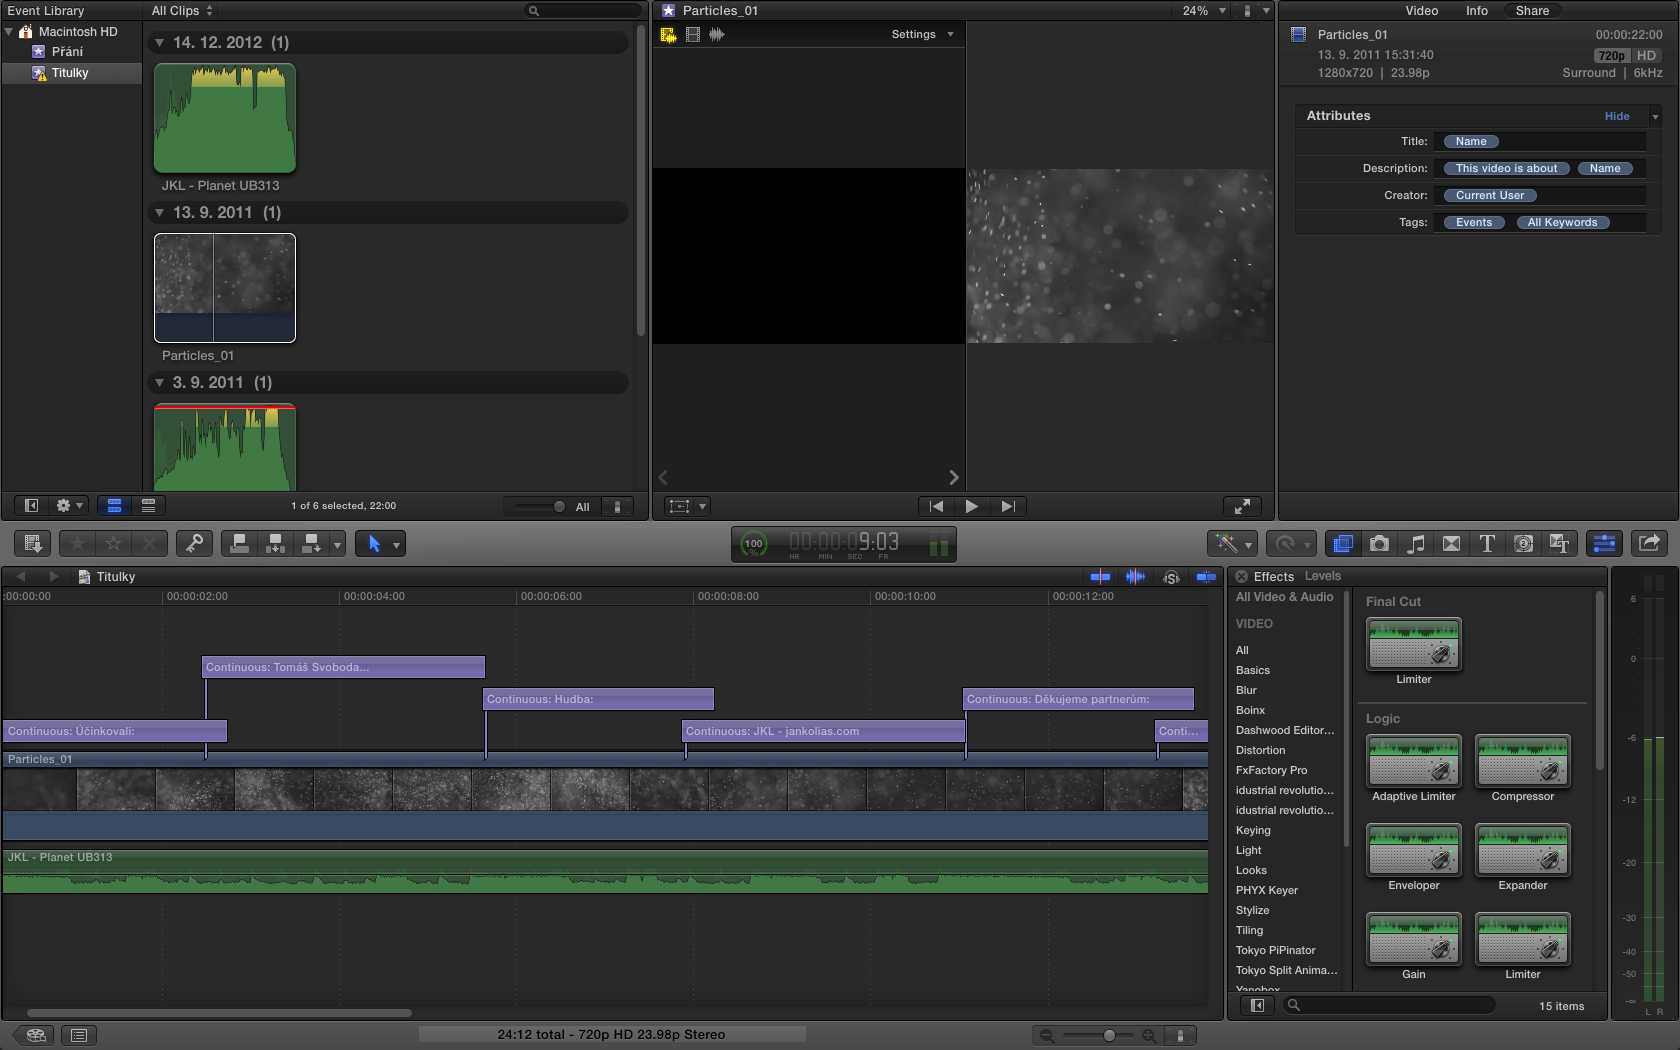Open the Import Media tool
This screenshot has height=1050, width=1680.
coord(33,543)
